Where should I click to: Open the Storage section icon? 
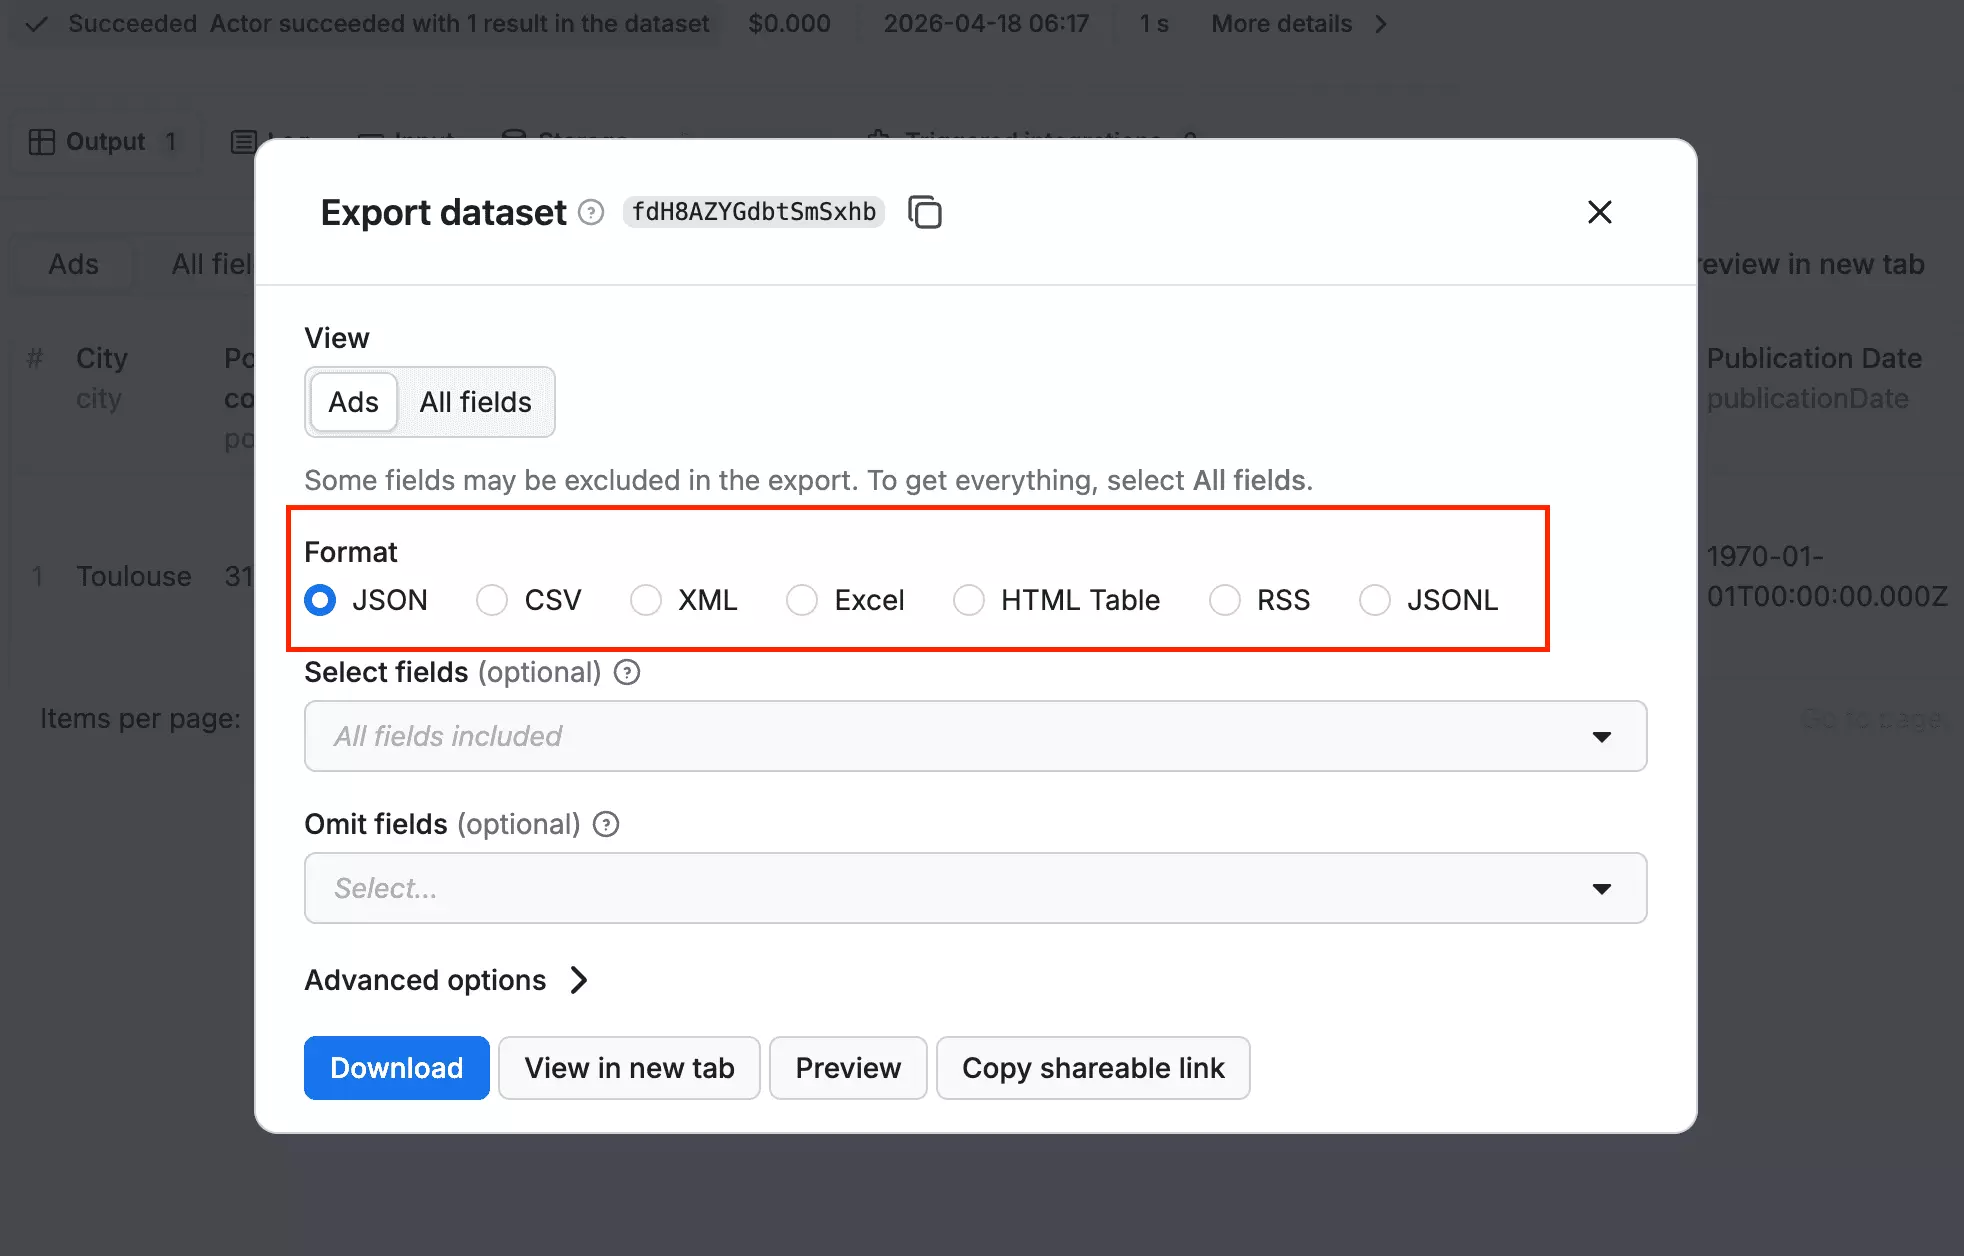[x=513, y=139]
